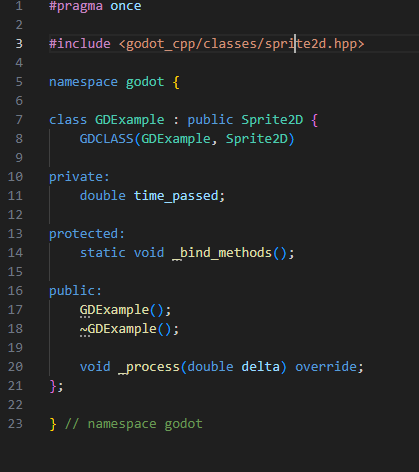Screen dimensions: 419x472
Task: Click the '#pragma' directive on line 1
Action: point(76,6)
